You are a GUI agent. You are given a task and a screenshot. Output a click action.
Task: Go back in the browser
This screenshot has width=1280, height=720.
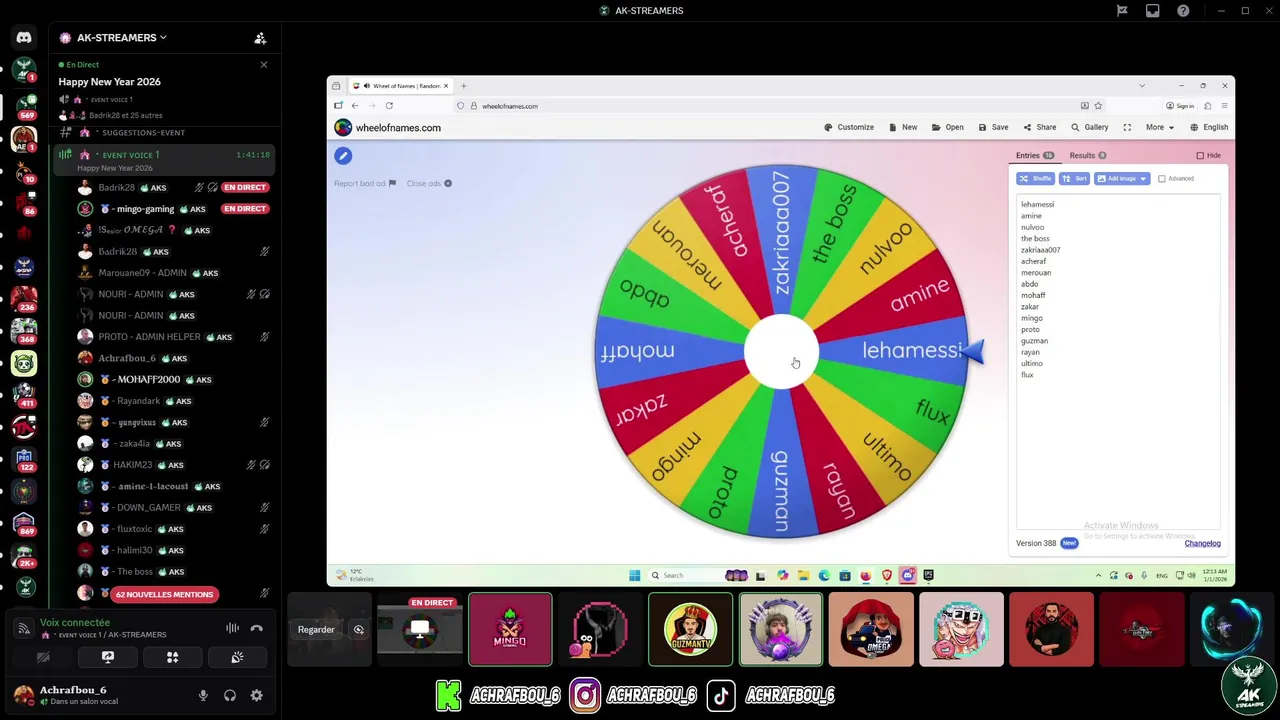(x=354, y=106)
